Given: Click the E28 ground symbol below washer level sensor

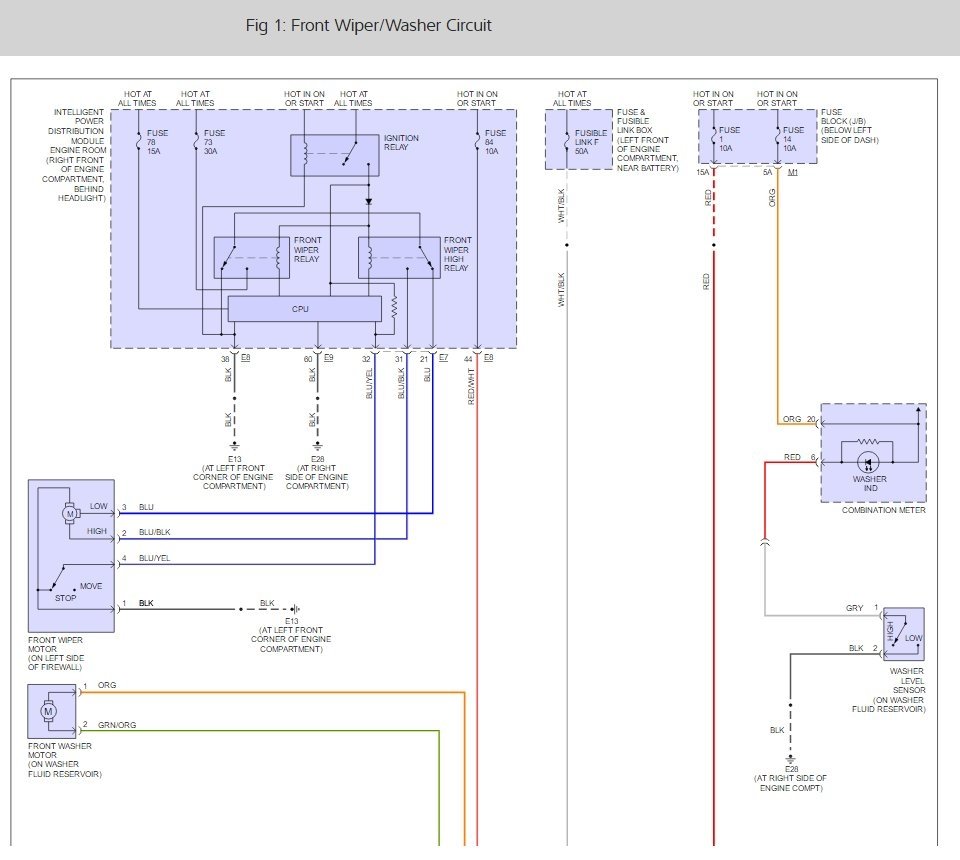Looking at the screenshot, I should pyautogui.click(x=790, y=759).
